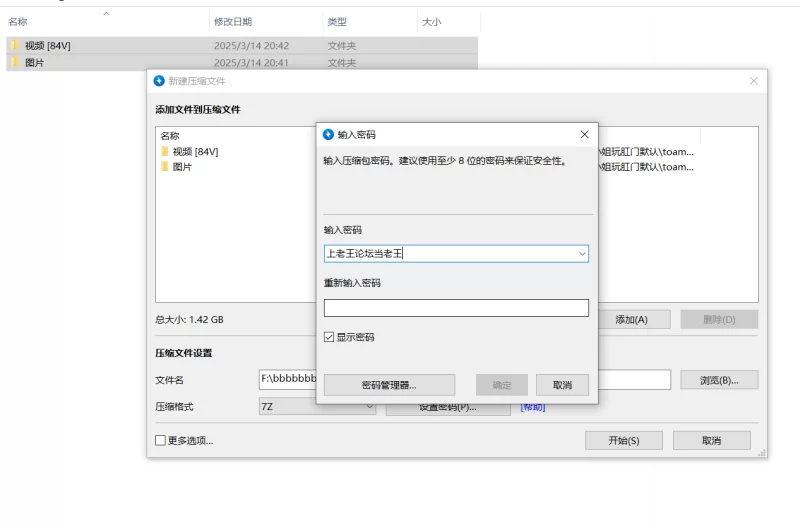The height and width of the screenshot is (528, 800).
Task: Click the 总大小: 1.42 GB text
Action: click(189, 319)
